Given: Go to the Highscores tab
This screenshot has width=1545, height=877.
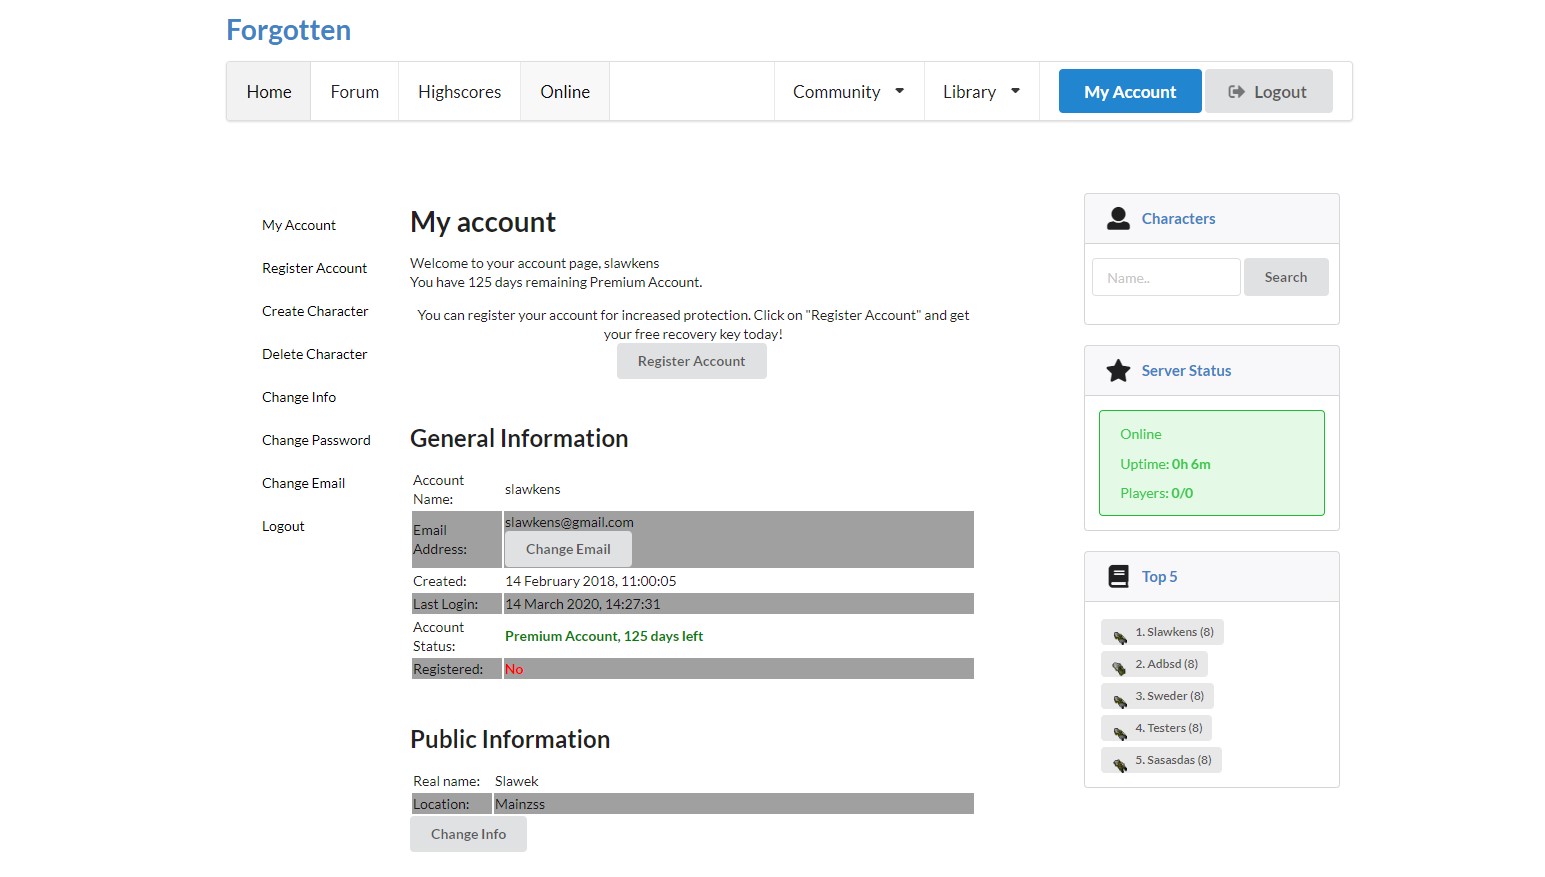Looking at the screenshot, I should [459, 92].
